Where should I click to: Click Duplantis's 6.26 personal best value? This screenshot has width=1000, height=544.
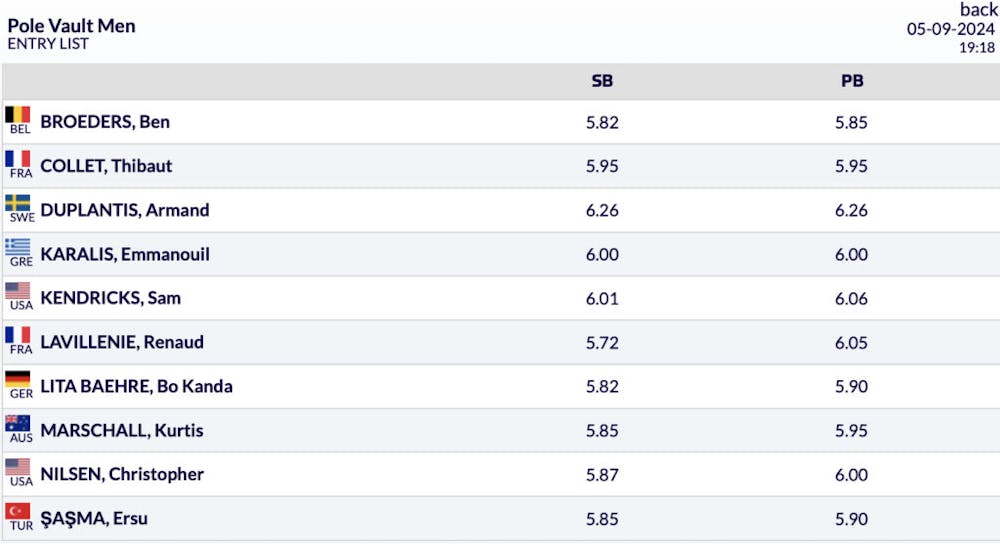pos(852,210)
